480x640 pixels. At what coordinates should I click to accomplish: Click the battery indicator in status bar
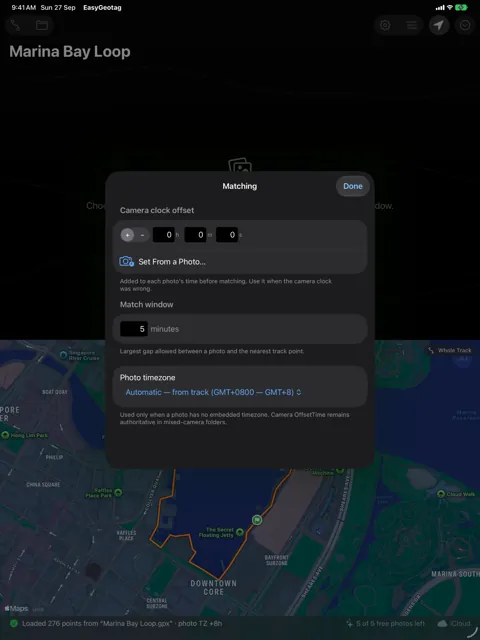(461, 7)
